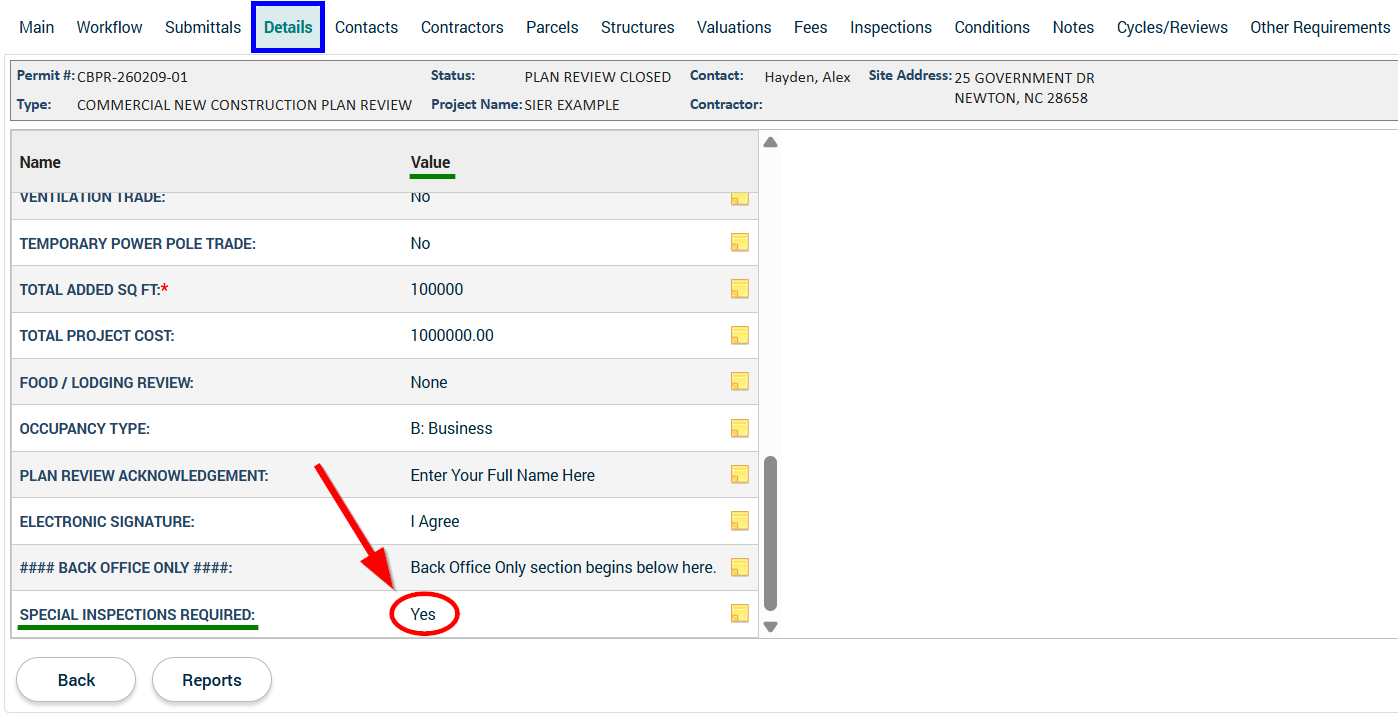Switch to the Workflow tab

[109, 27]
